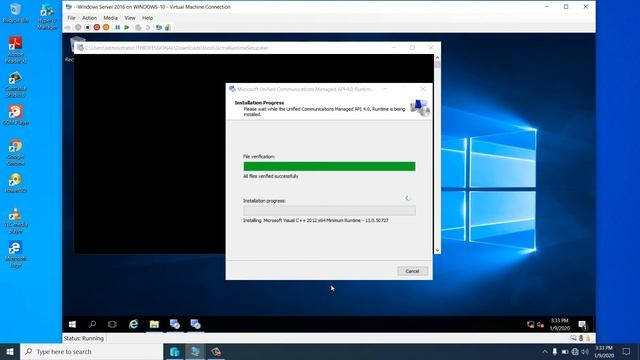Select the GOM Player desktop shortcut
Image resolution: width=640 pixels, height=360 pixels.
click(x=16, y=115)
